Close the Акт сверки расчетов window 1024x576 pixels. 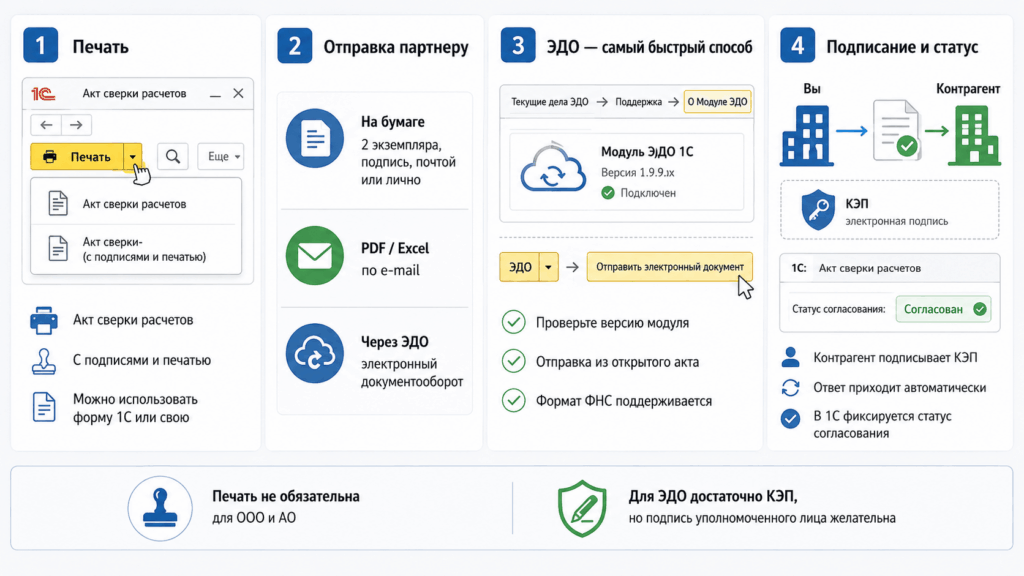(x=238, y=93)
